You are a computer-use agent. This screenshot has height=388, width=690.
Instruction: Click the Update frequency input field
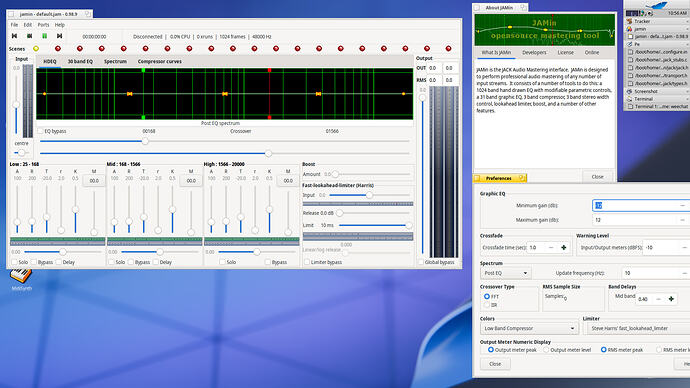(x=656, y=273)
